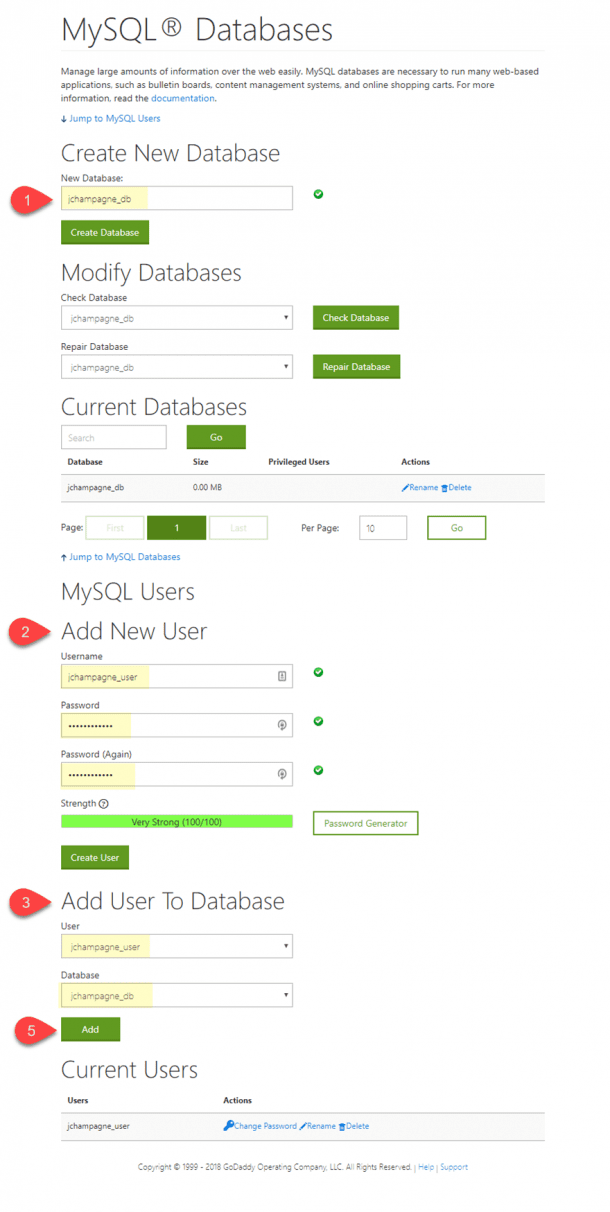This screenshot has height=1212, width=610.
Task: Select page 1 in pagination
Action: pos(176,528)
